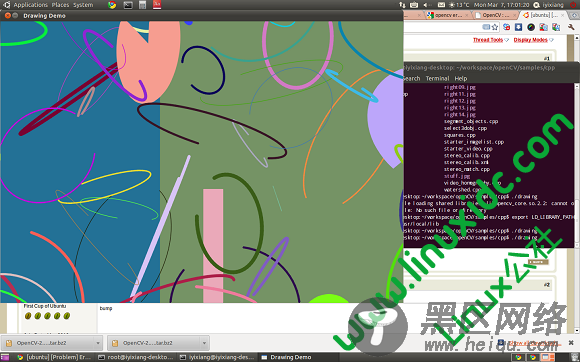Open the calculator launcher in top panel
Viewport: 580px width, 362px height.
[142, 5]
